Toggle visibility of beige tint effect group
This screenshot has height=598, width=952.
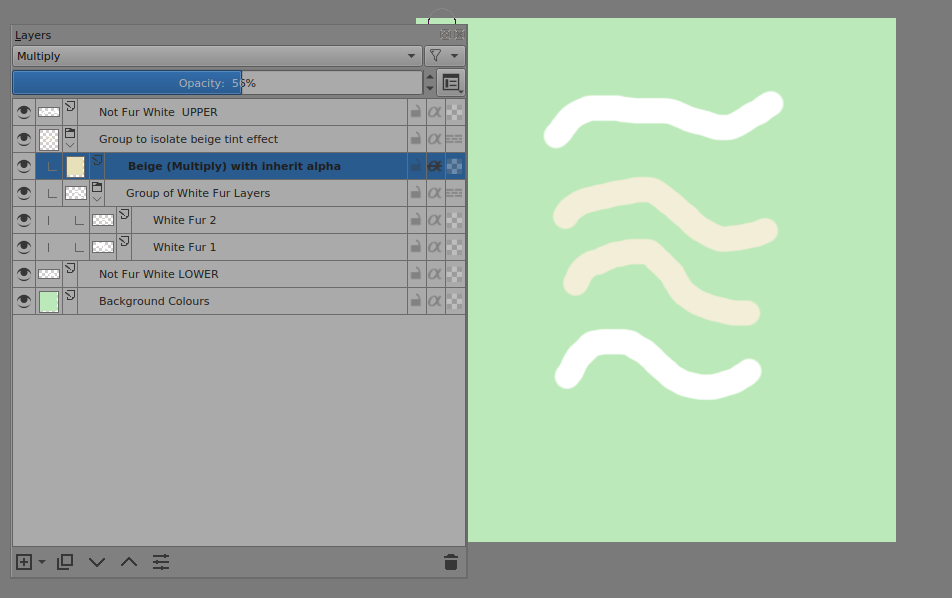[24, 139]
